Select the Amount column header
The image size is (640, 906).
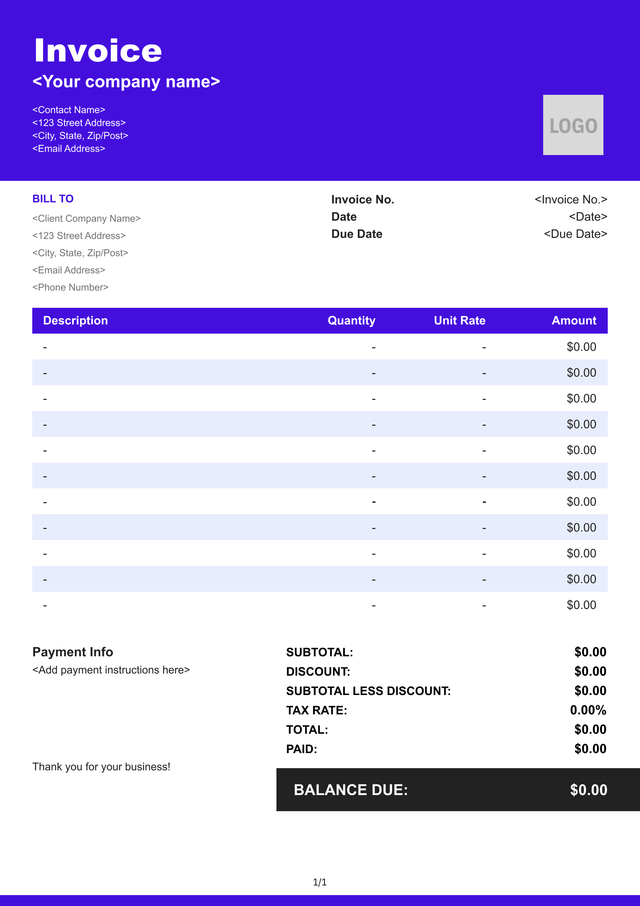point(573,321)
